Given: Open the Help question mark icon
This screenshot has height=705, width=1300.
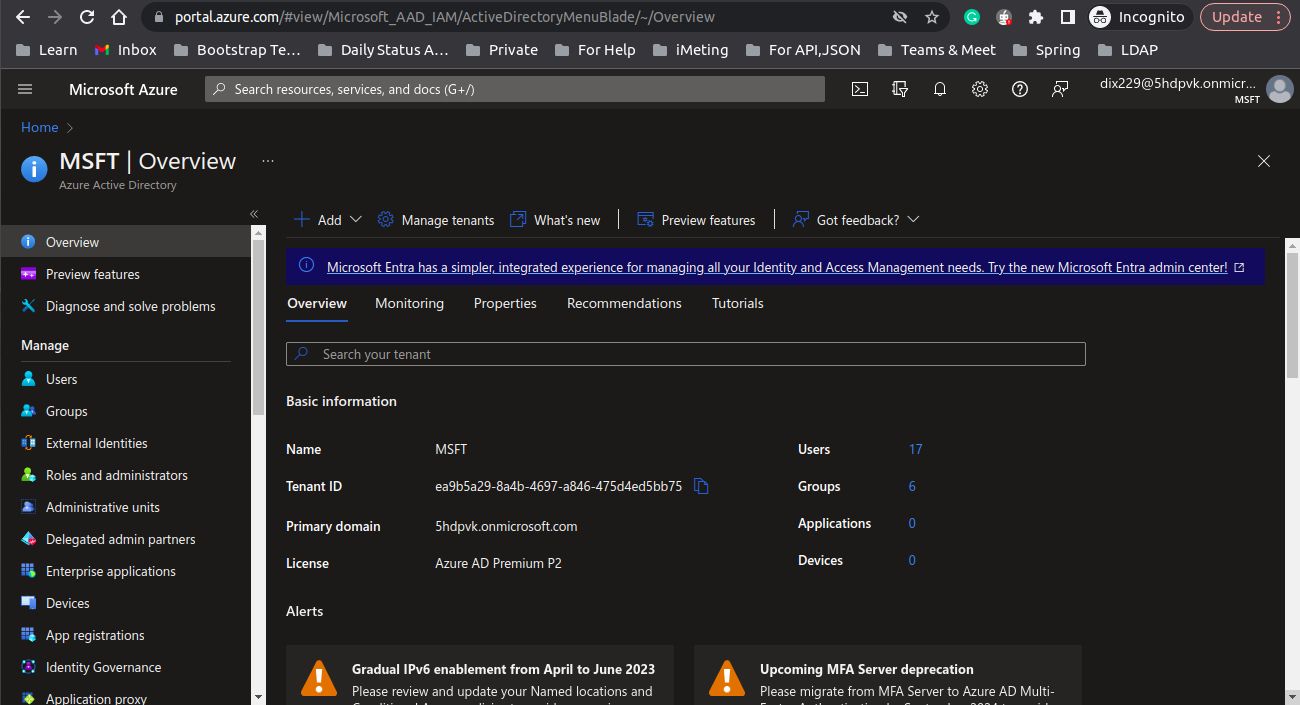Looking at the screenshot, I should (x=1020, y=89).
